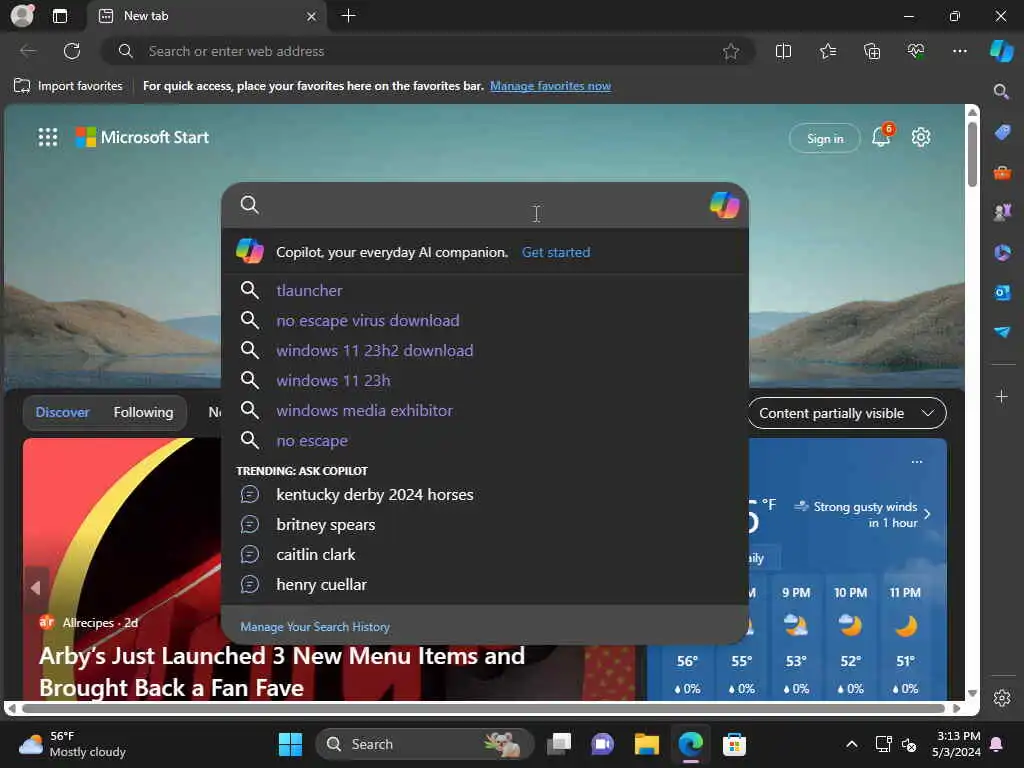Open the Favorites list
The height and width of the screenshot is (768, 1024).
827,51
